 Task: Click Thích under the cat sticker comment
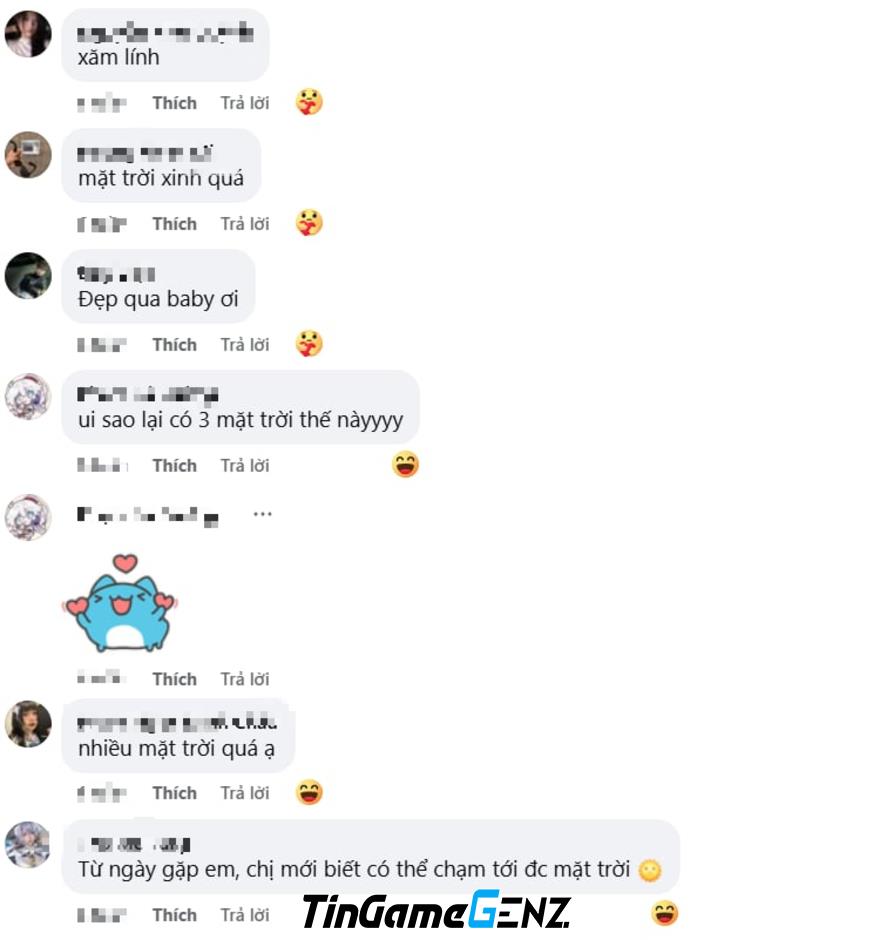pos(174,679)
